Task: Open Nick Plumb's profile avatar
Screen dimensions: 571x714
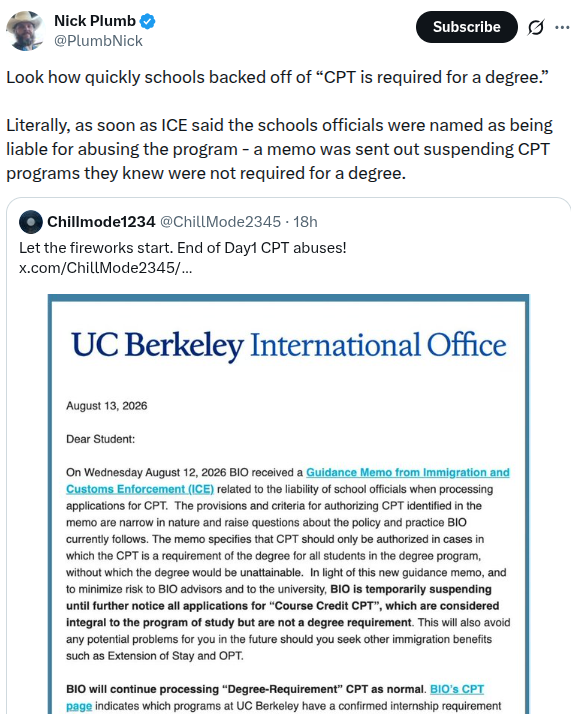Action: (25, 31)
